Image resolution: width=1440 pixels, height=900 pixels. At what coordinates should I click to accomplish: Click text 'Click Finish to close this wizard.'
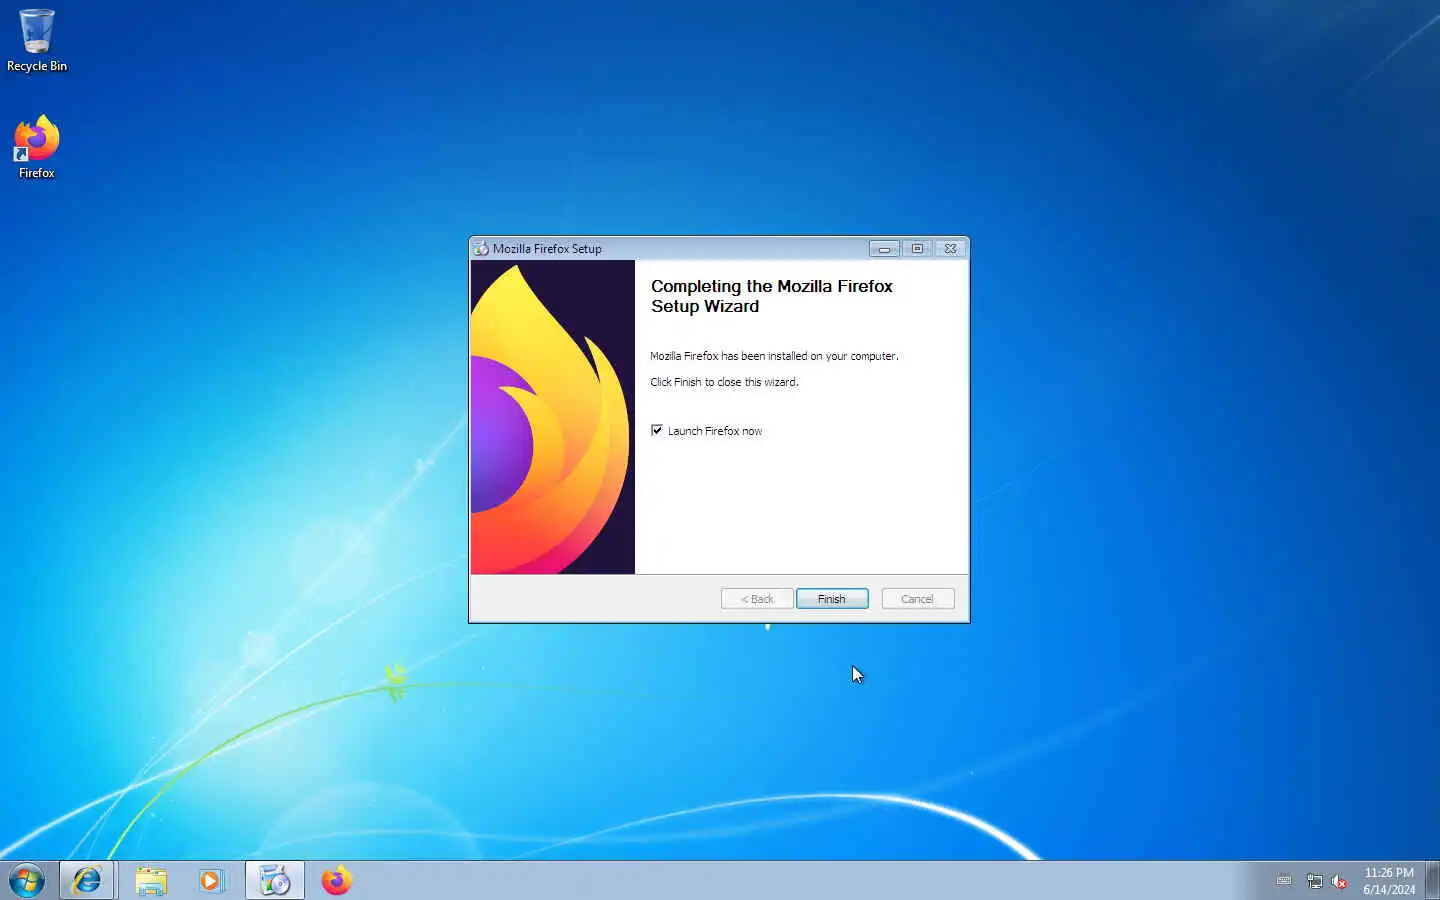724,382
